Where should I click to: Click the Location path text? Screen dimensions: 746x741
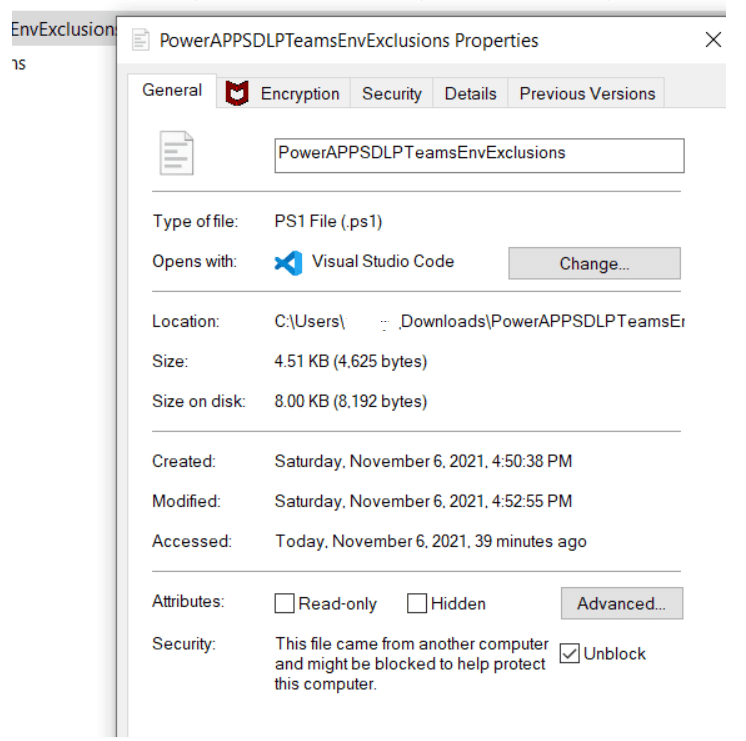point(479,322)
